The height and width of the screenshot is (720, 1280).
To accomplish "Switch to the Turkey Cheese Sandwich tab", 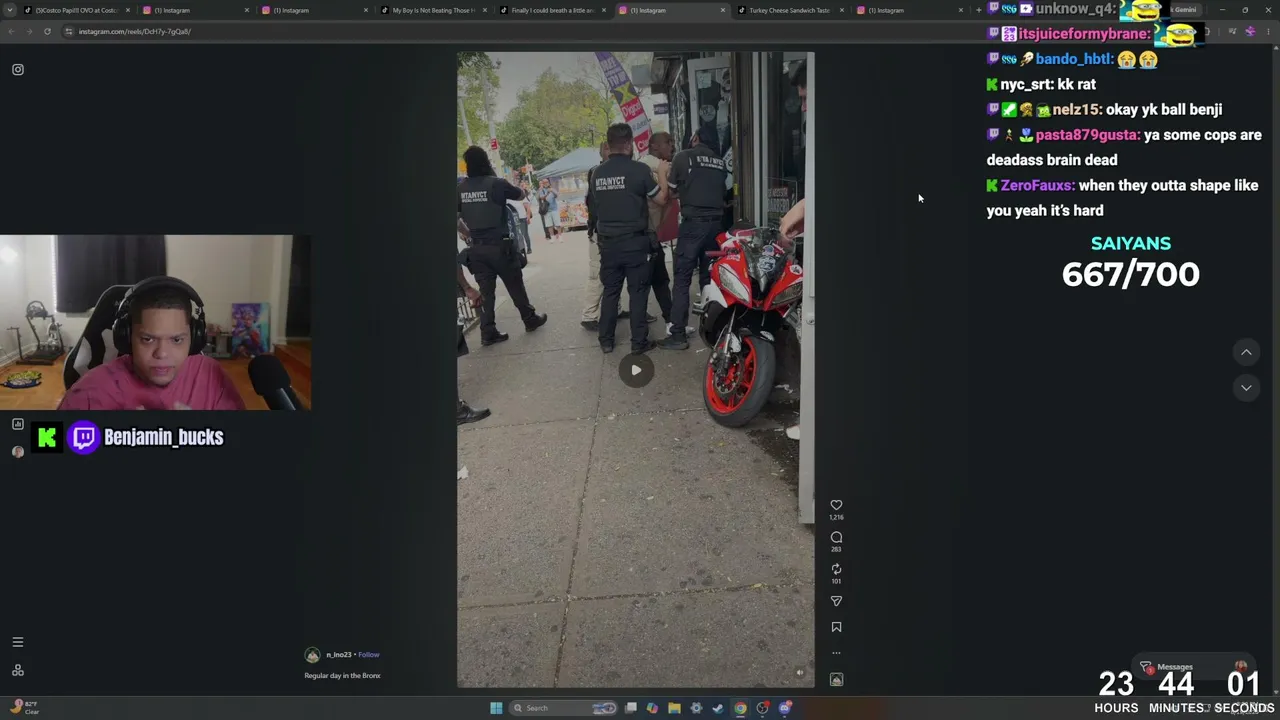I will pyautogui.click(x=790, y=10).
